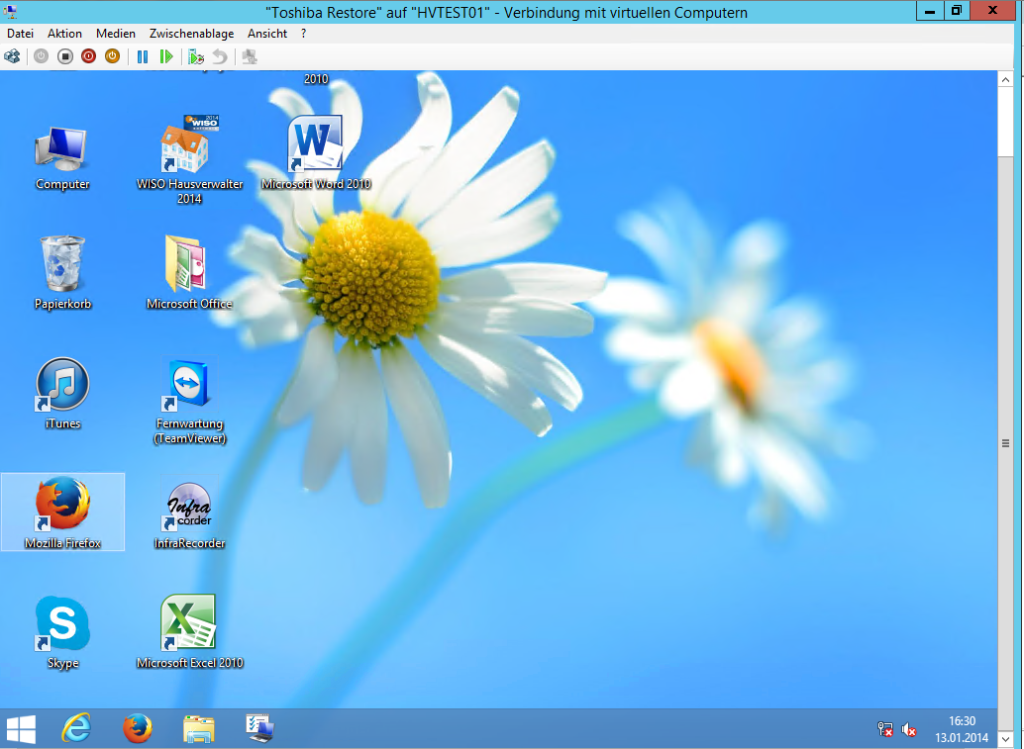1024x749 pixels.
Task: Open Internet Explorer from the taskbar
Action: [x=76, y=729]
